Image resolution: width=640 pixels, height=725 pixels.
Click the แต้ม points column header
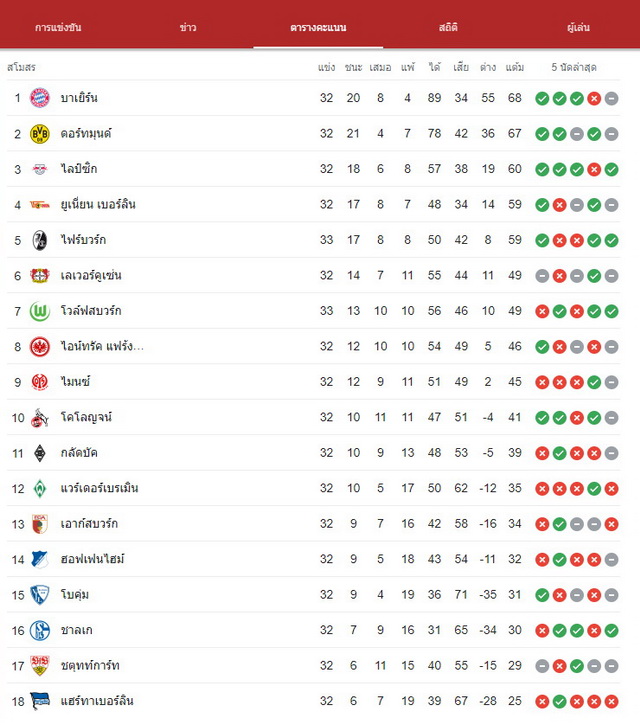pyautogui.click(x=515, y=68)
